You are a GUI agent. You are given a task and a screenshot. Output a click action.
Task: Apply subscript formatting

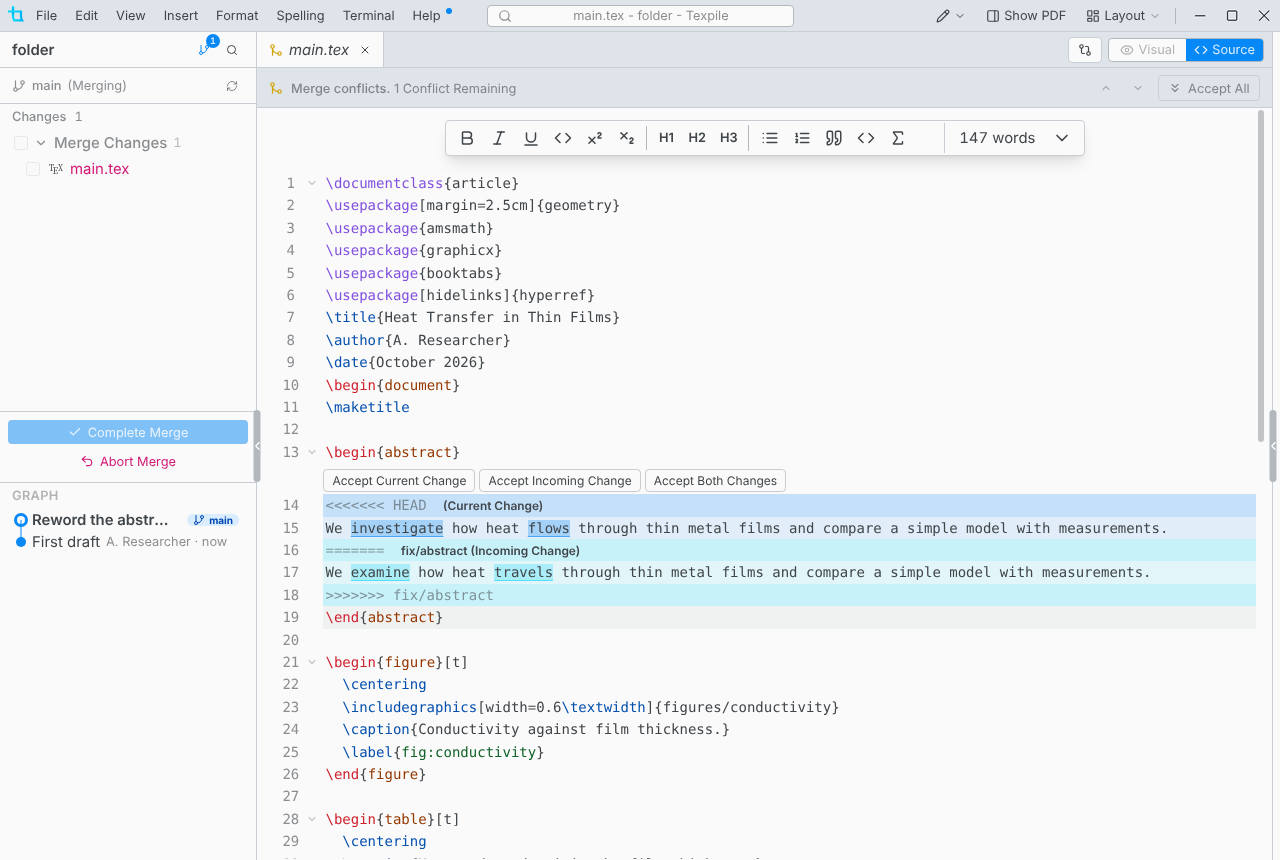627,138
